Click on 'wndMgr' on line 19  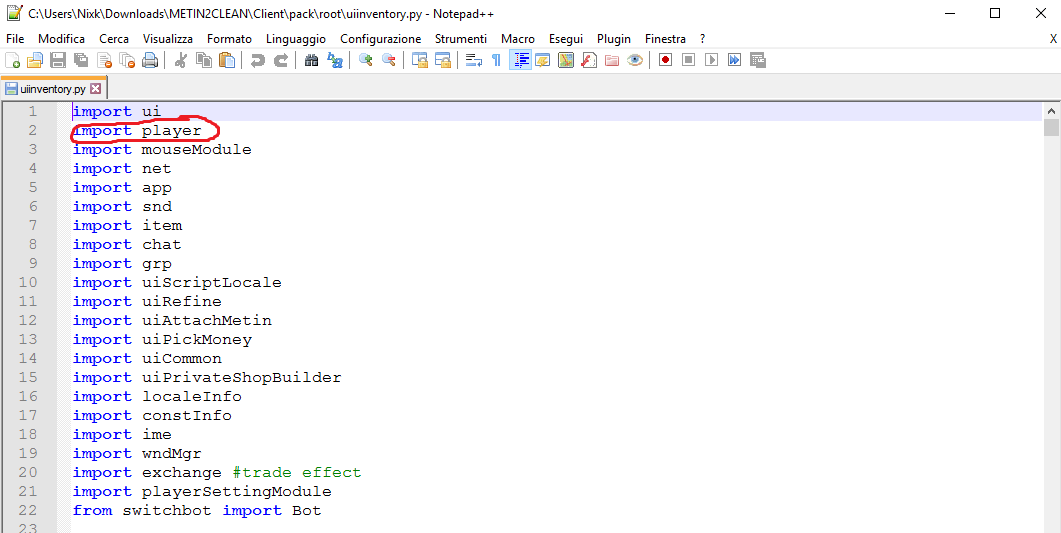tap(171, 453)
